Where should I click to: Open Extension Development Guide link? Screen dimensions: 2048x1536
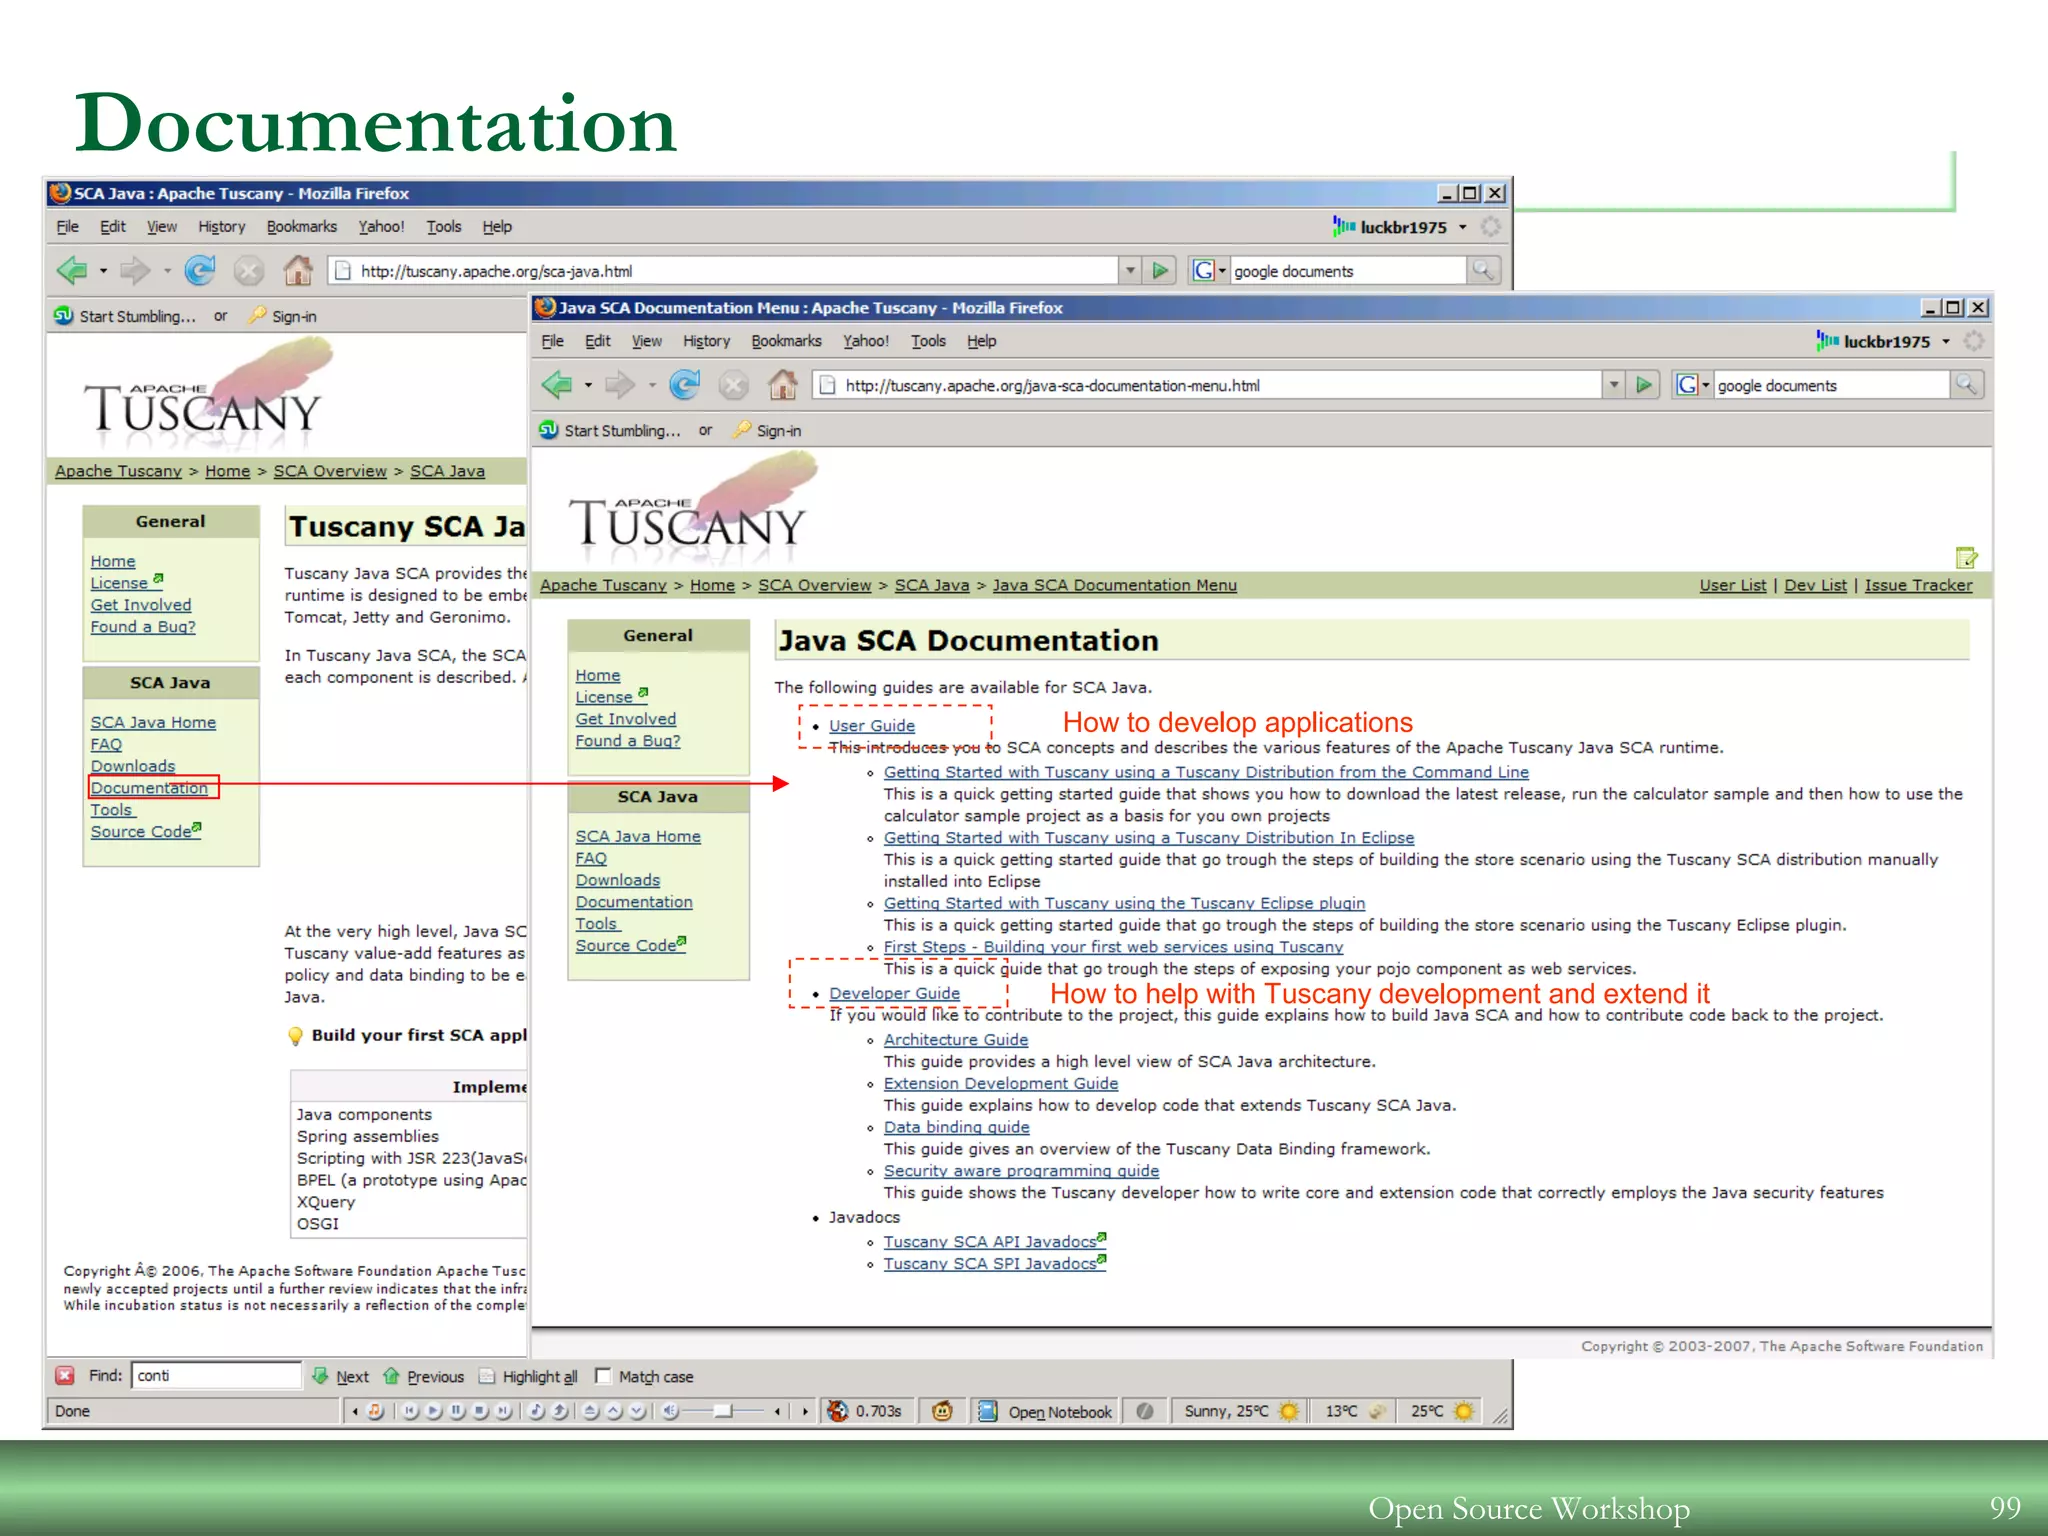click(x=1000, y=1083)
